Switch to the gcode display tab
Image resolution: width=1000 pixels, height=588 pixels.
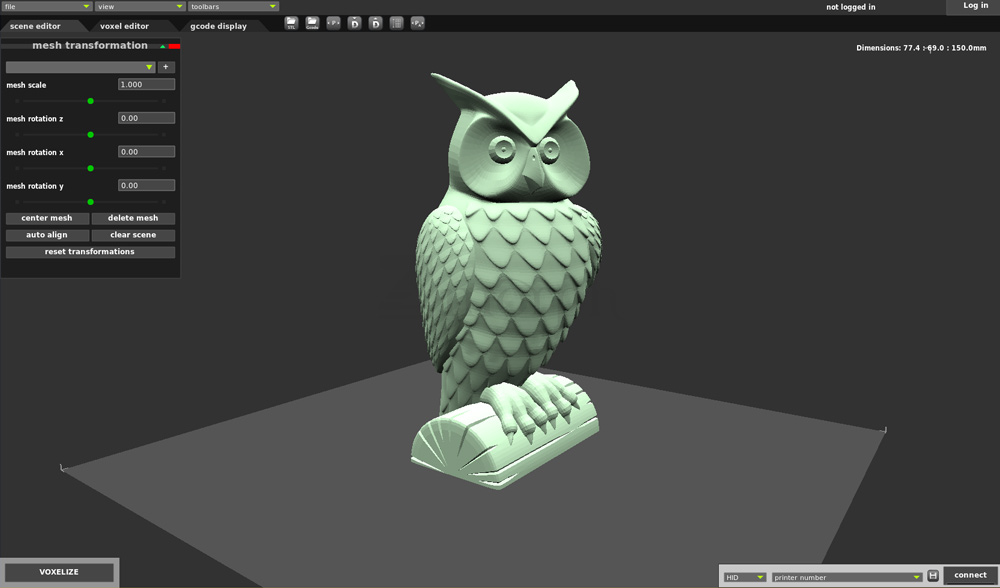(218, 26)
